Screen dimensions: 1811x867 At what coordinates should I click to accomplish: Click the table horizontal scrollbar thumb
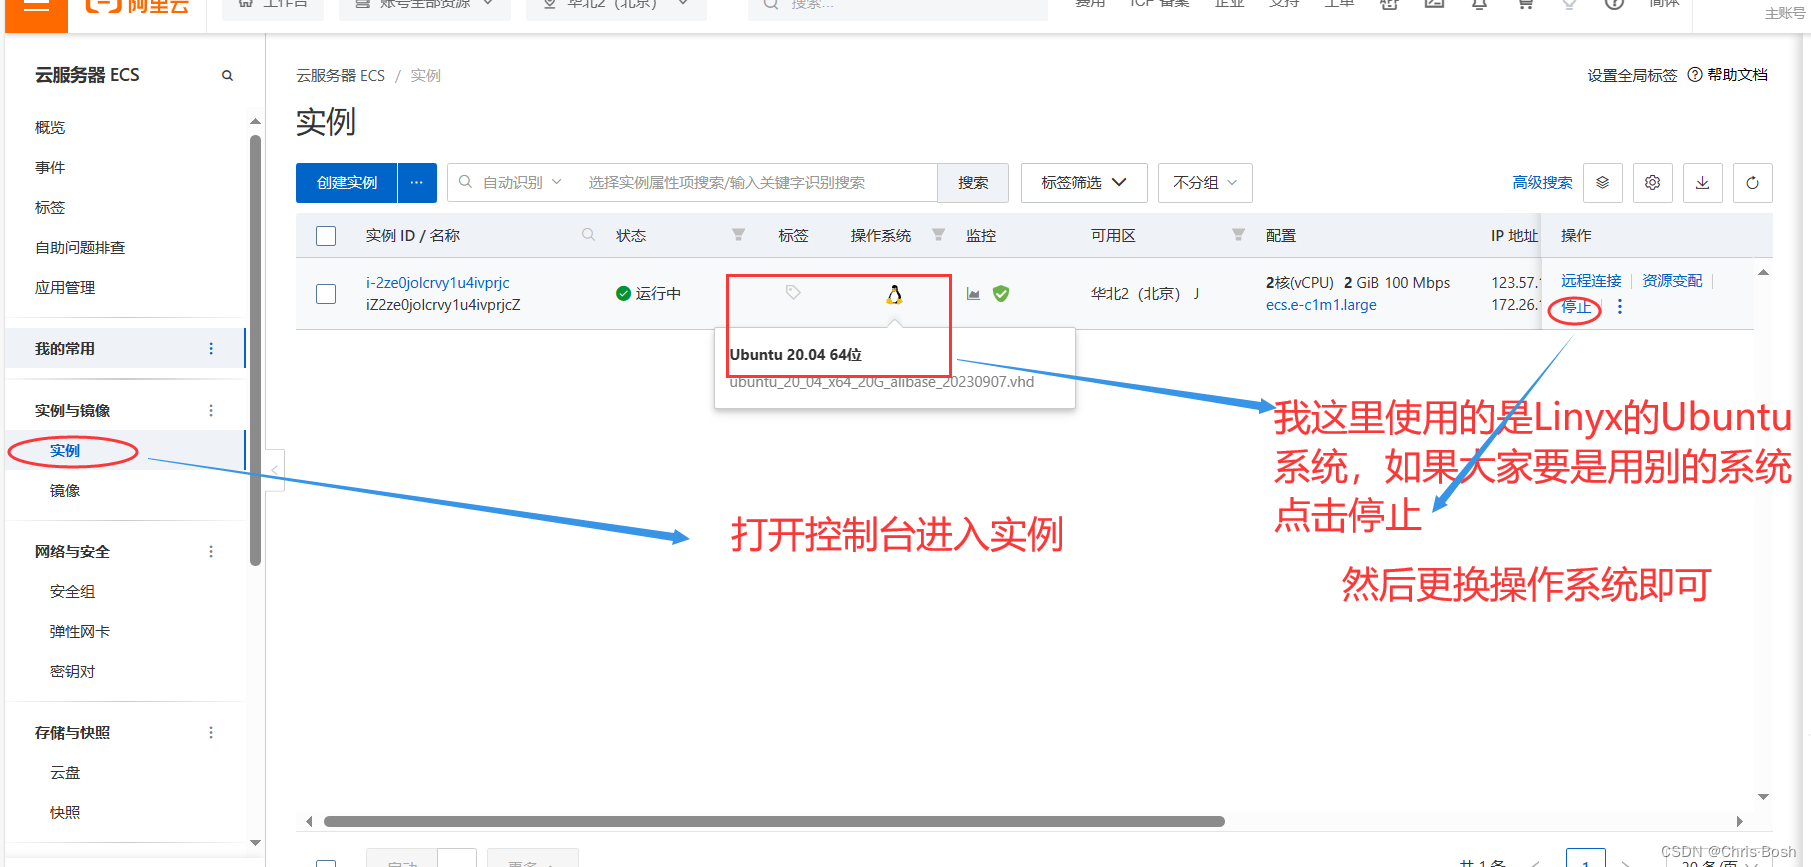point(774,821)
